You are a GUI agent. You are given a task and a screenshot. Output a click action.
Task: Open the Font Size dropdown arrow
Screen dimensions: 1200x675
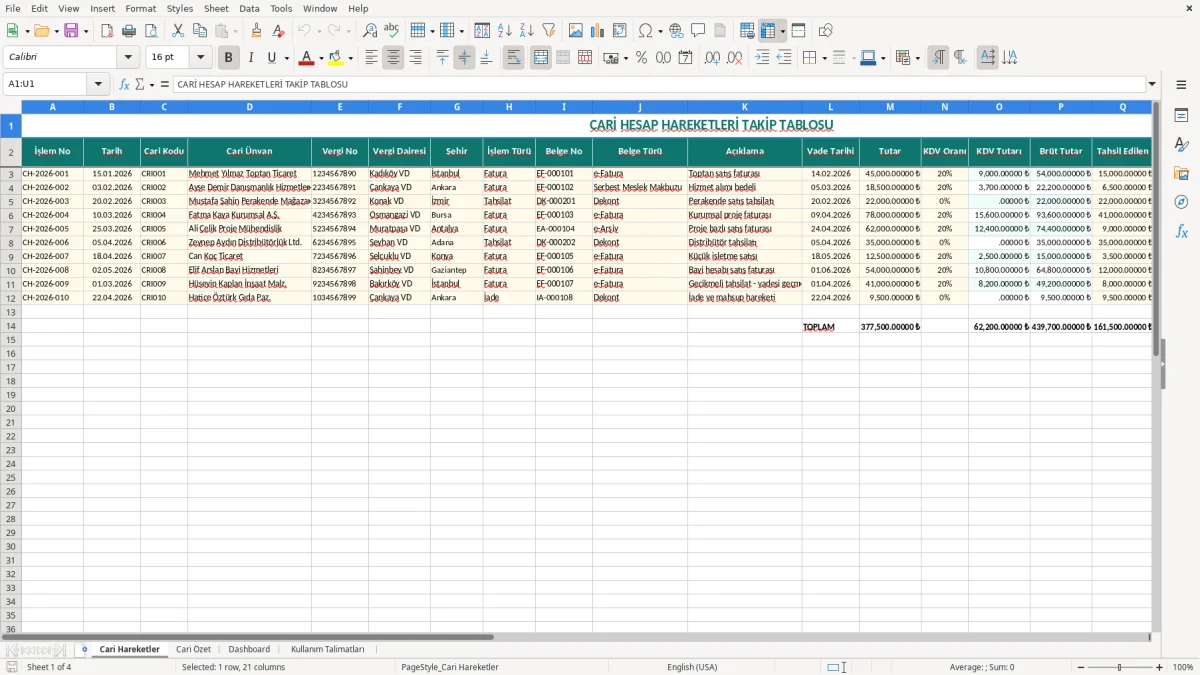(x=201, y=58)
